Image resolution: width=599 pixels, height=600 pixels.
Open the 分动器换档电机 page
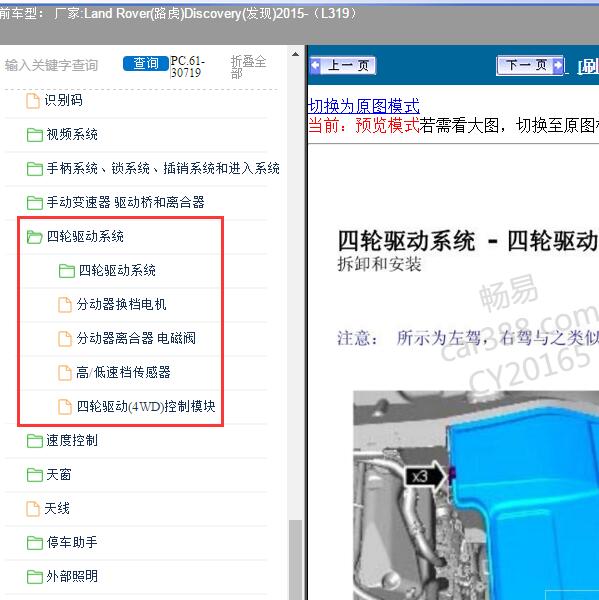[121, 304]
